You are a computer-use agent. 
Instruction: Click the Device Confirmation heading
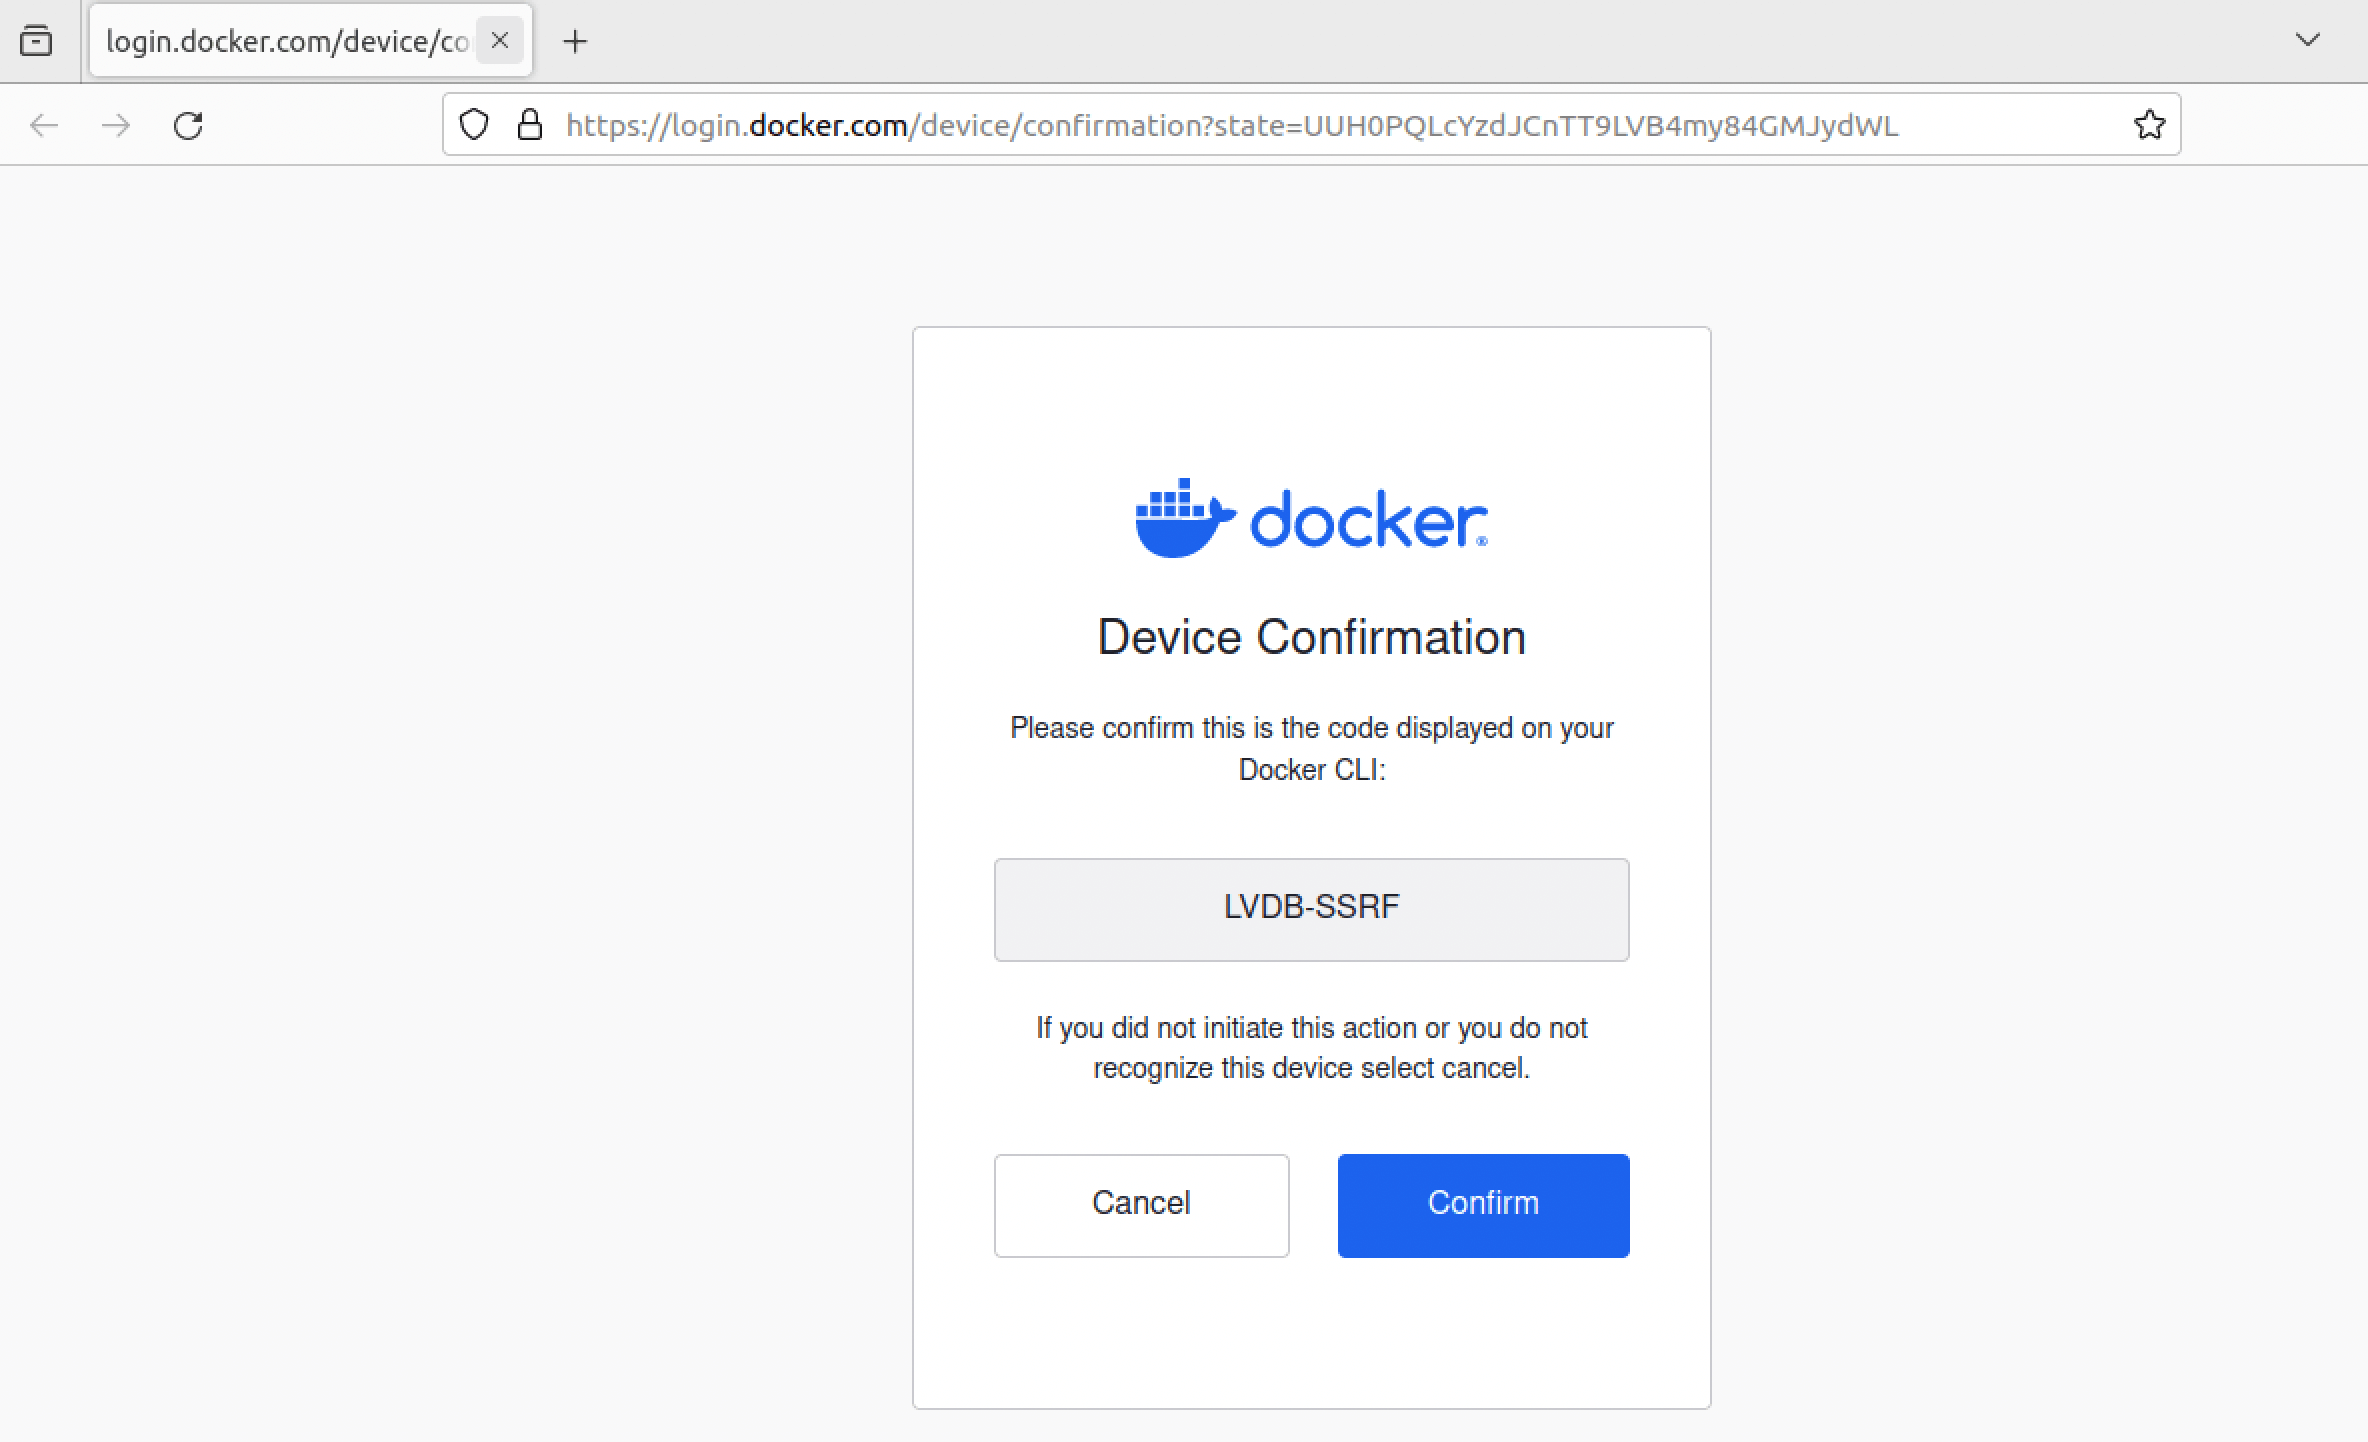1311,637
